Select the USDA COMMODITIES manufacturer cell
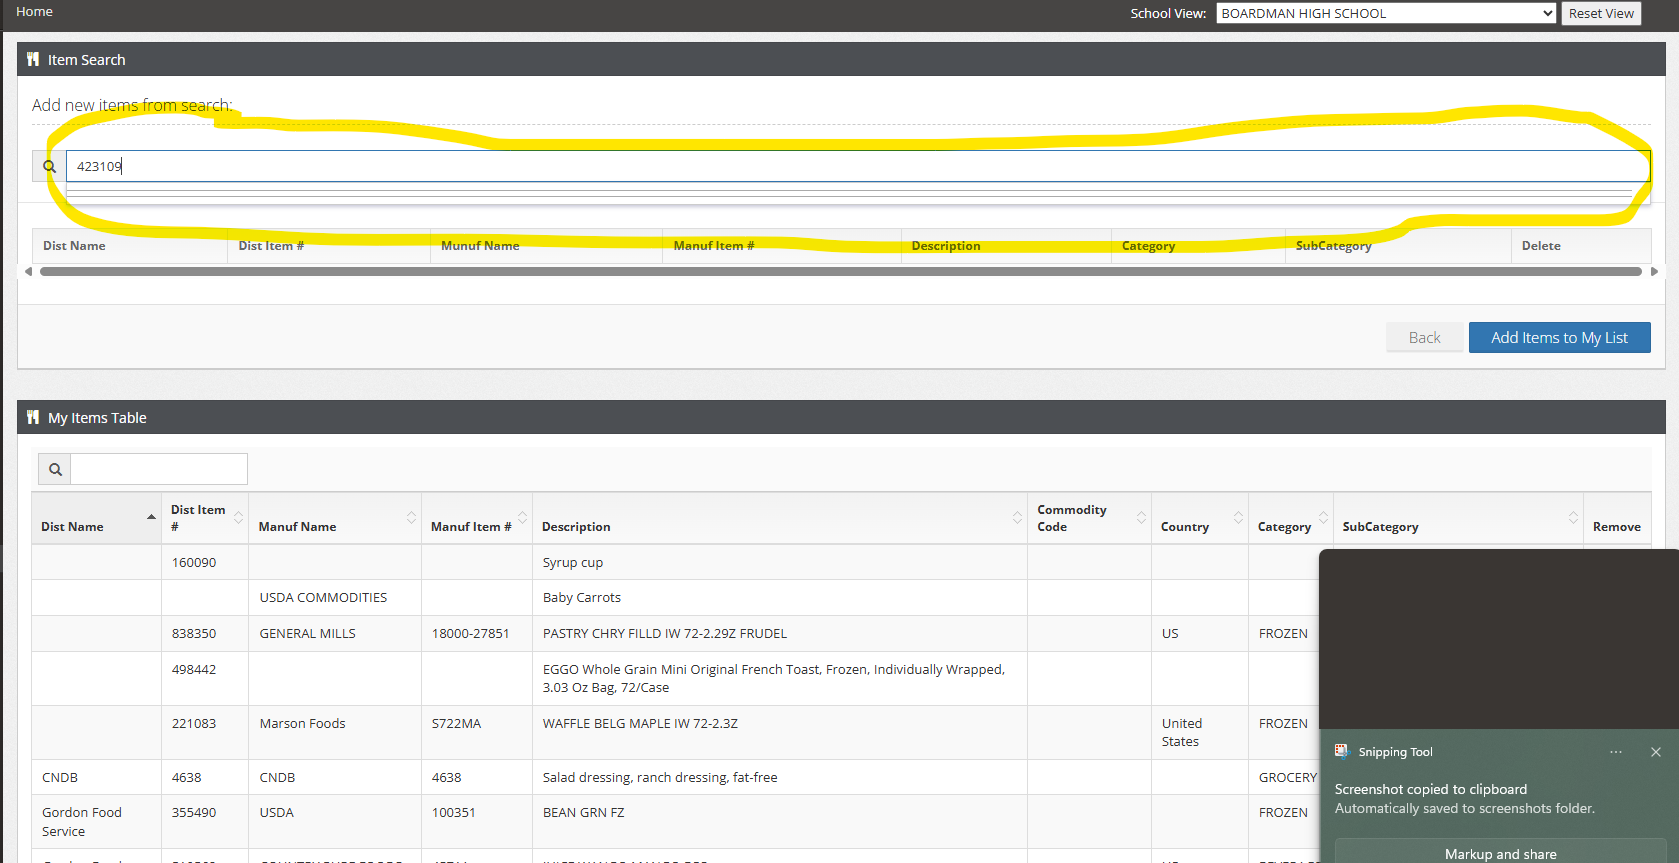 click(335, 597)
